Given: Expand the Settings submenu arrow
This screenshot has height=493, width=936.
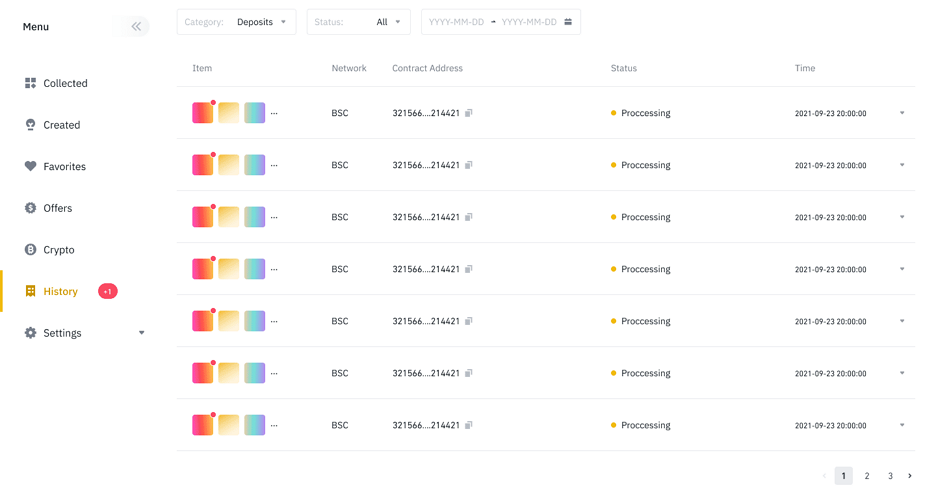Looking at the screenshot, I should click(x=141, y=333).
